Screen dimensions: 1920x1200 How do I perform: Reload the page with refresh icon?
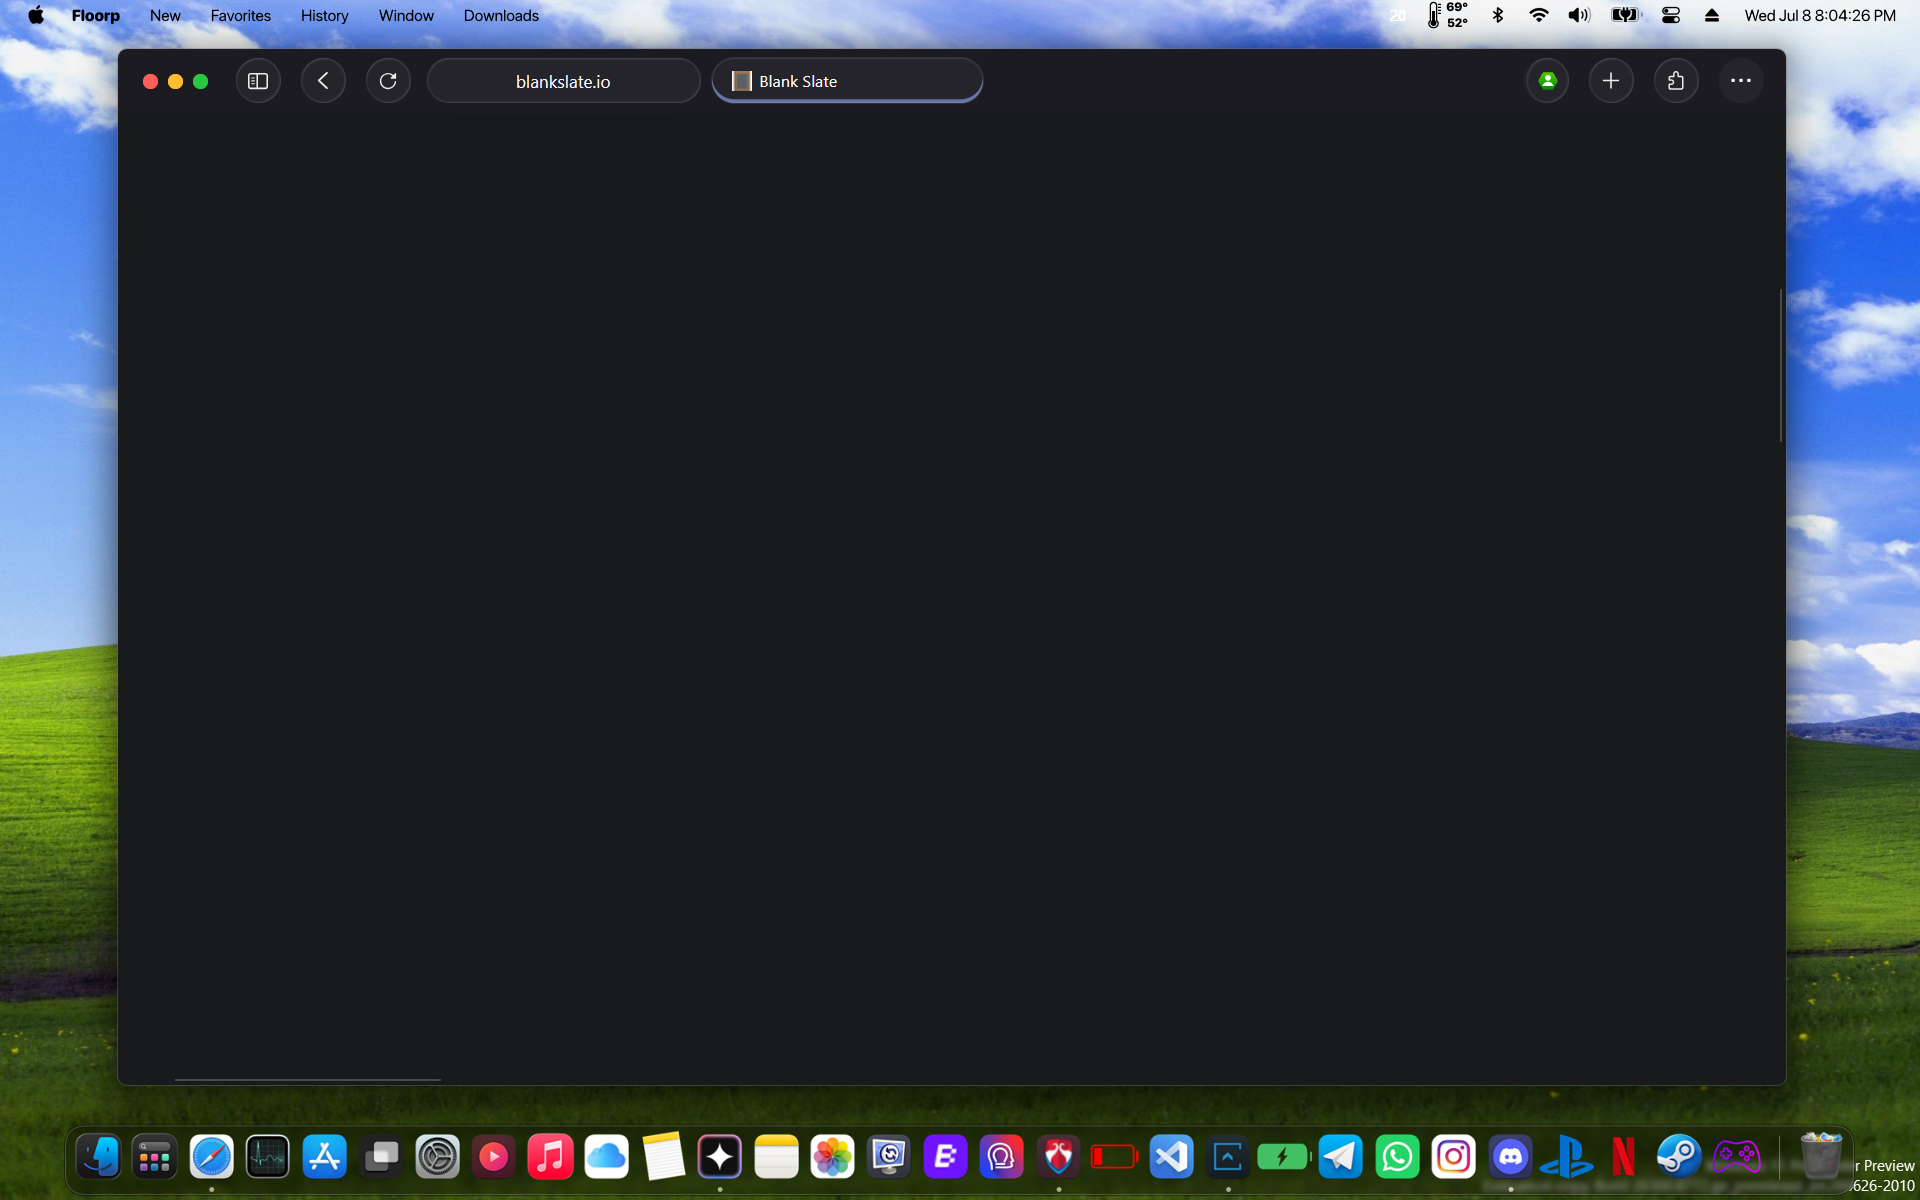[x=388, y=81]
